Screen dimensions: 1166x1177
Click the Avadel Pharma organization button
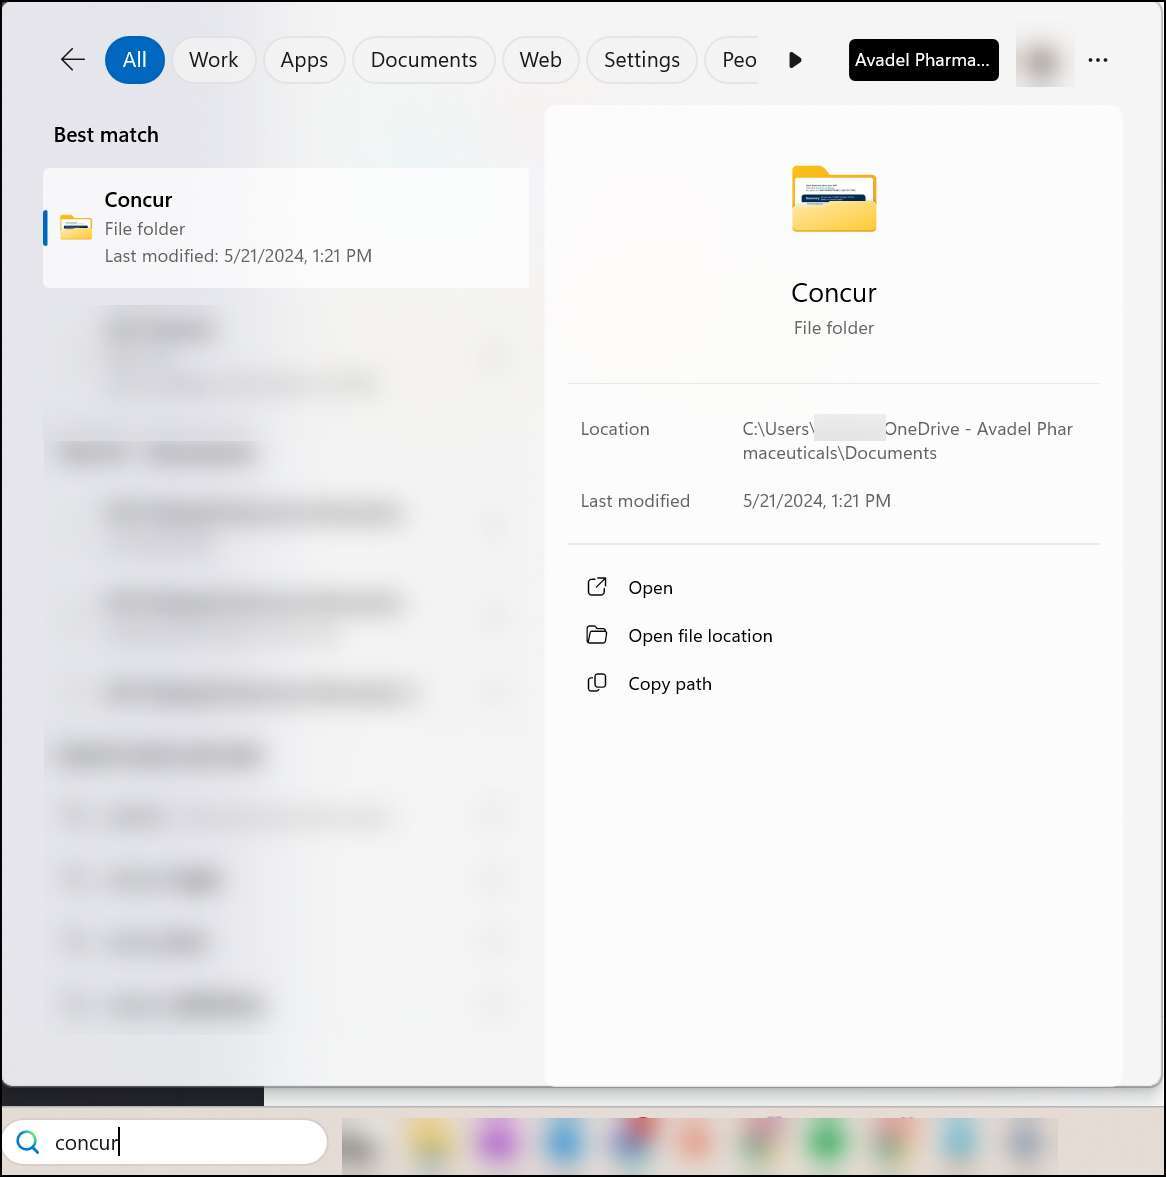tap(923, 59)
